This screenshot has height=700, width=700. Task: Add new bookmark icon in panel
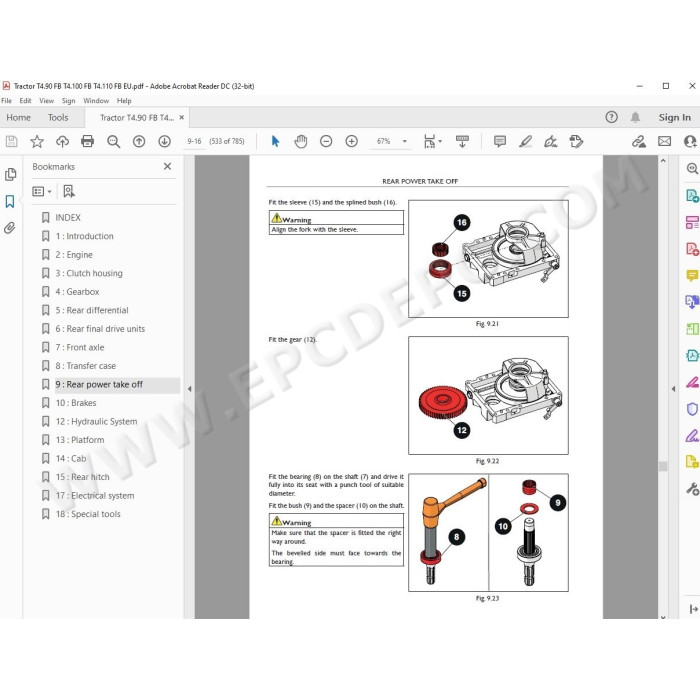pos(69,192)
